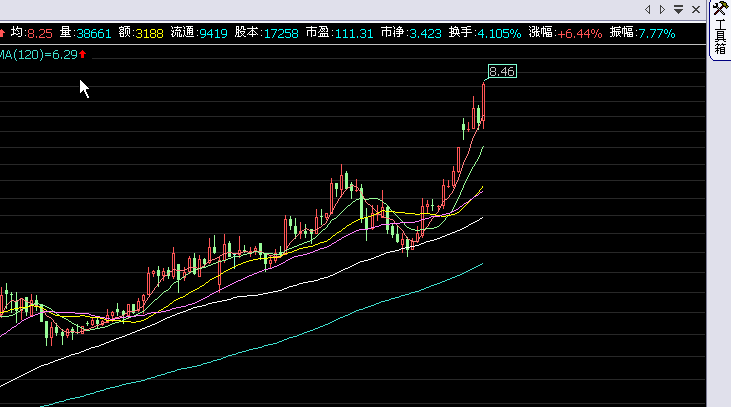731x407 pixels.
Task: Click the 8.46 price high label
Action: point(502,71)
